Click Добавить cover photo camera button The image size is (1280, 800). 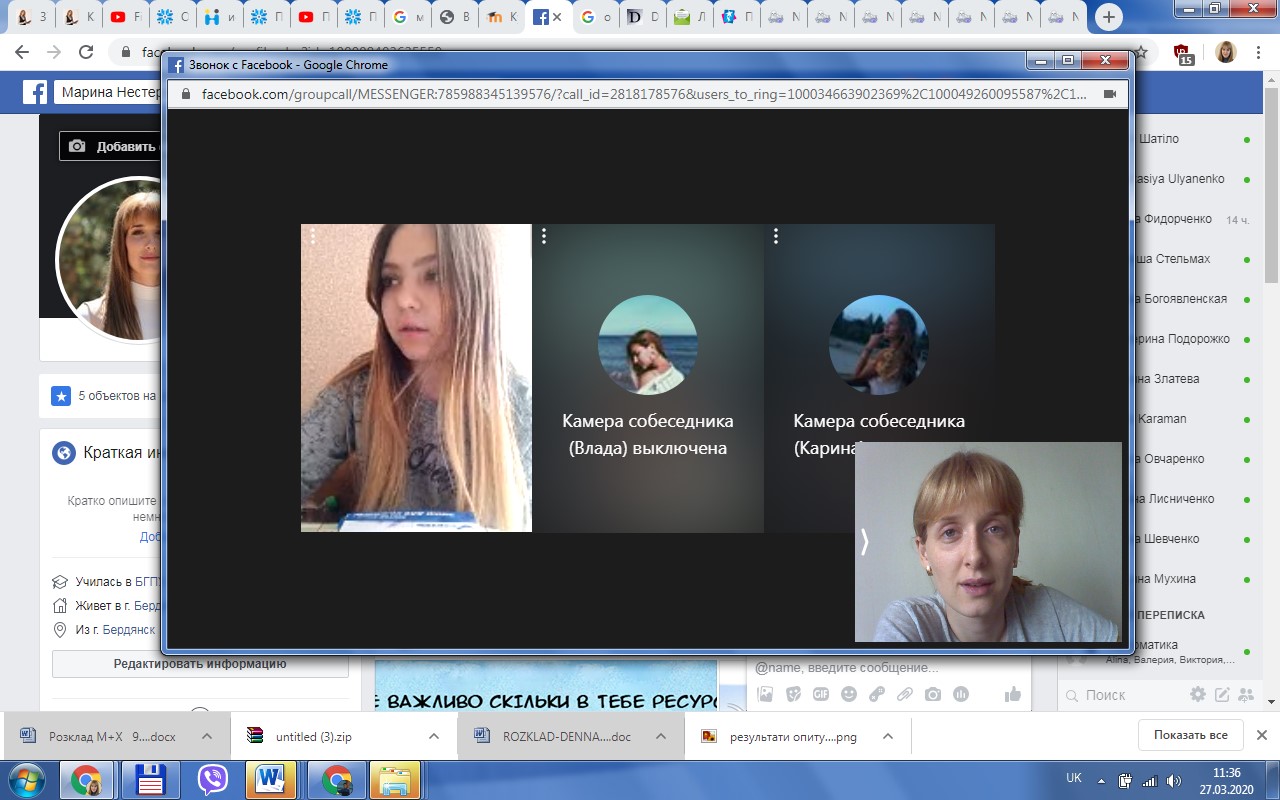point(110,146)
